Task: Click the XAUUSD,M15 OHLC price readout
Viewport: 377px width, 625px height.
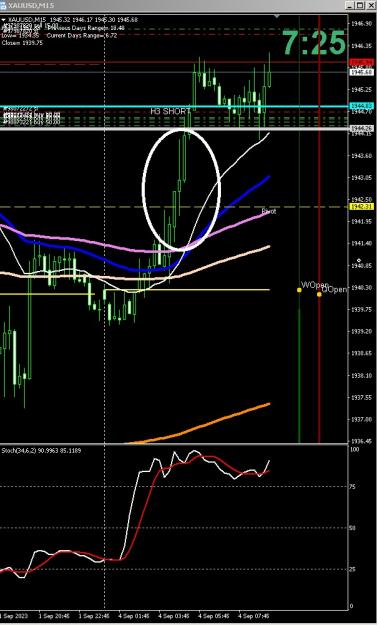Action: pos(72,20)
